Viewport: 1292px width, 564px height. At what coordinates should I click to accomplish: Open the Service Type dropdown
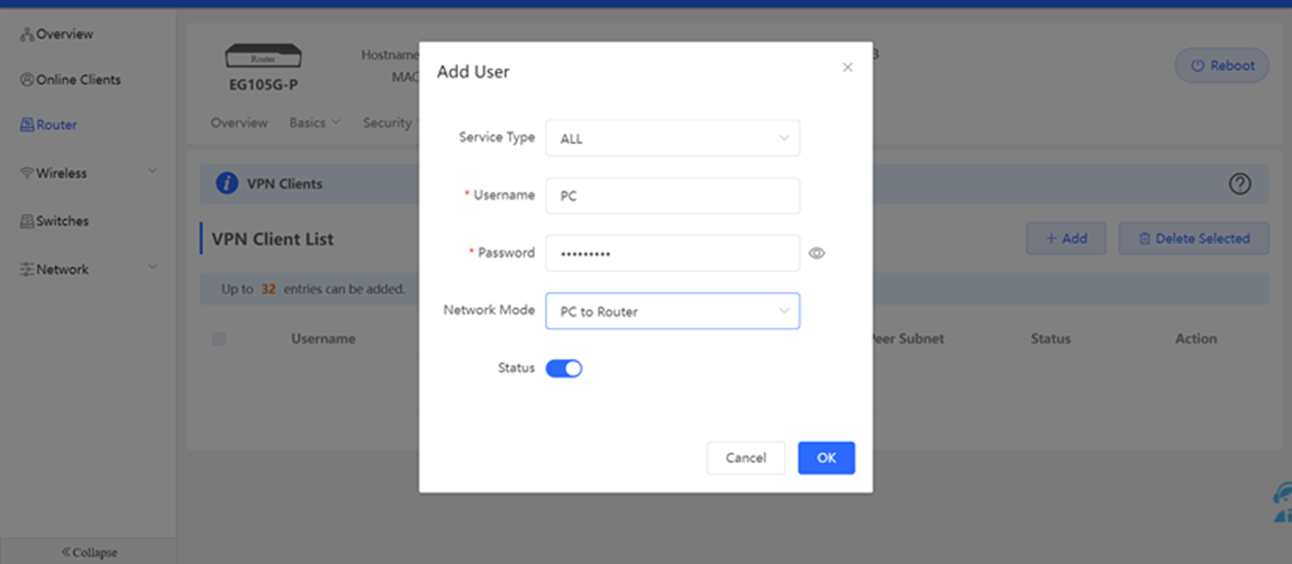point(672,139)
